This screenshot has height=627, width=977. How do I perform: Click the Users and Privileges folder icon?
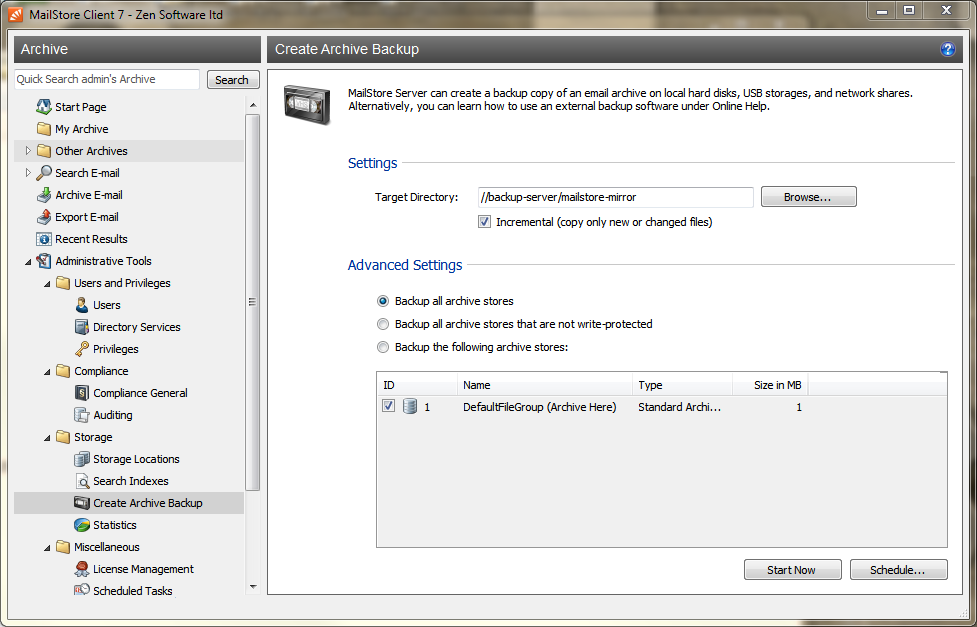pyautogui.click(x=63, y=283)
